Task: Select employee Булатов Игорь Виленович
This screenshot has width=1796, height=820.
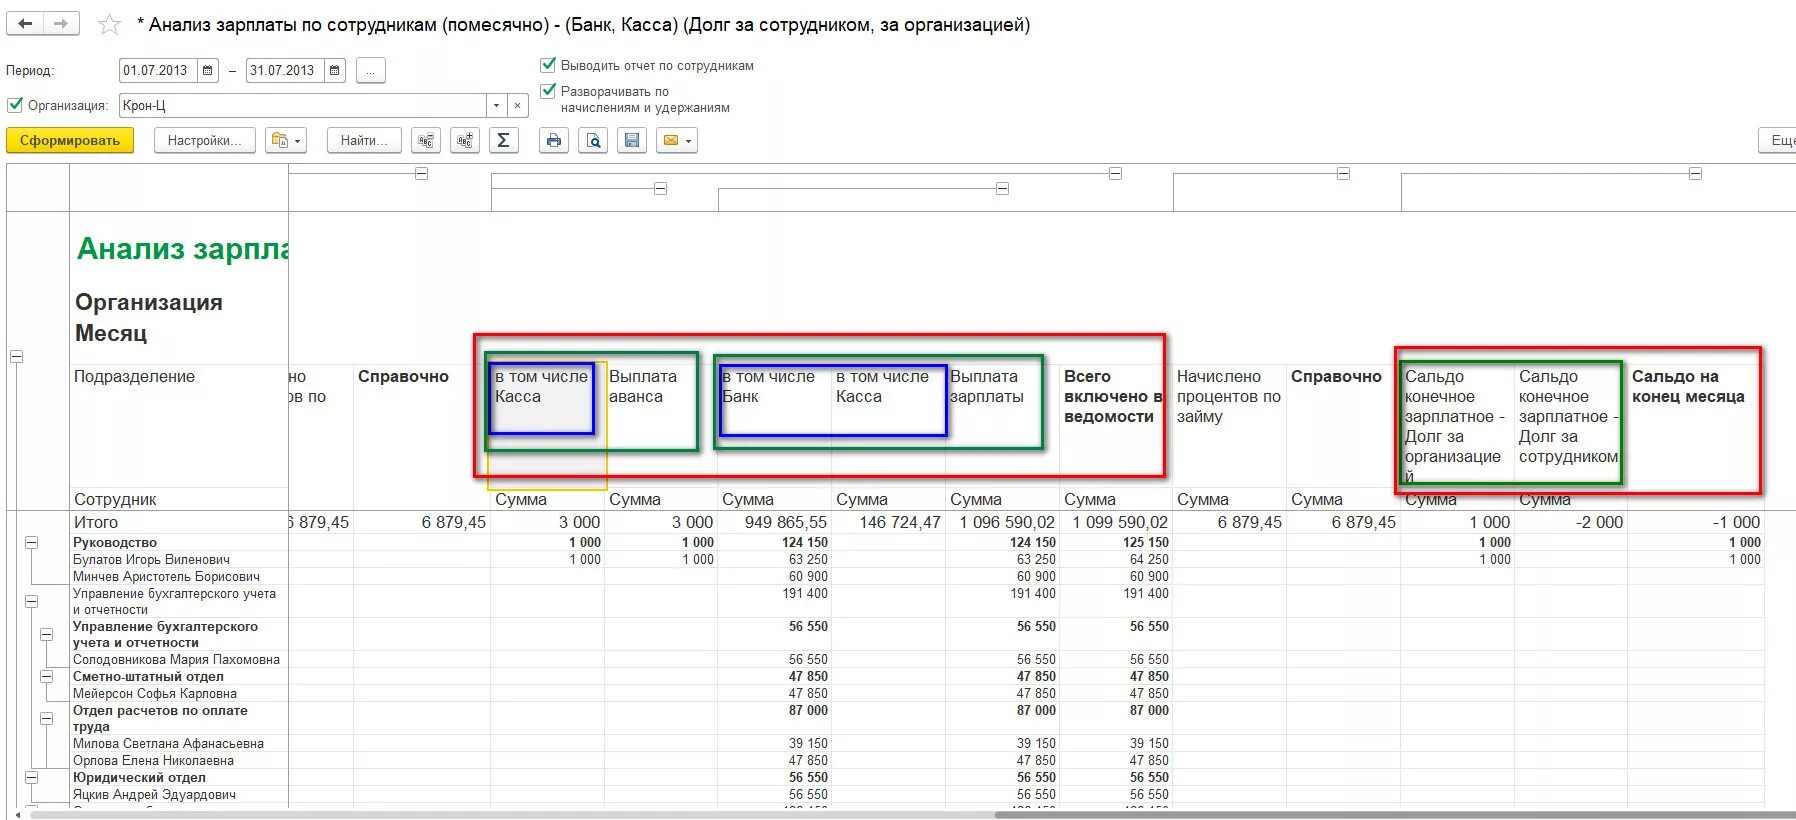Action: tap(151, 560)
